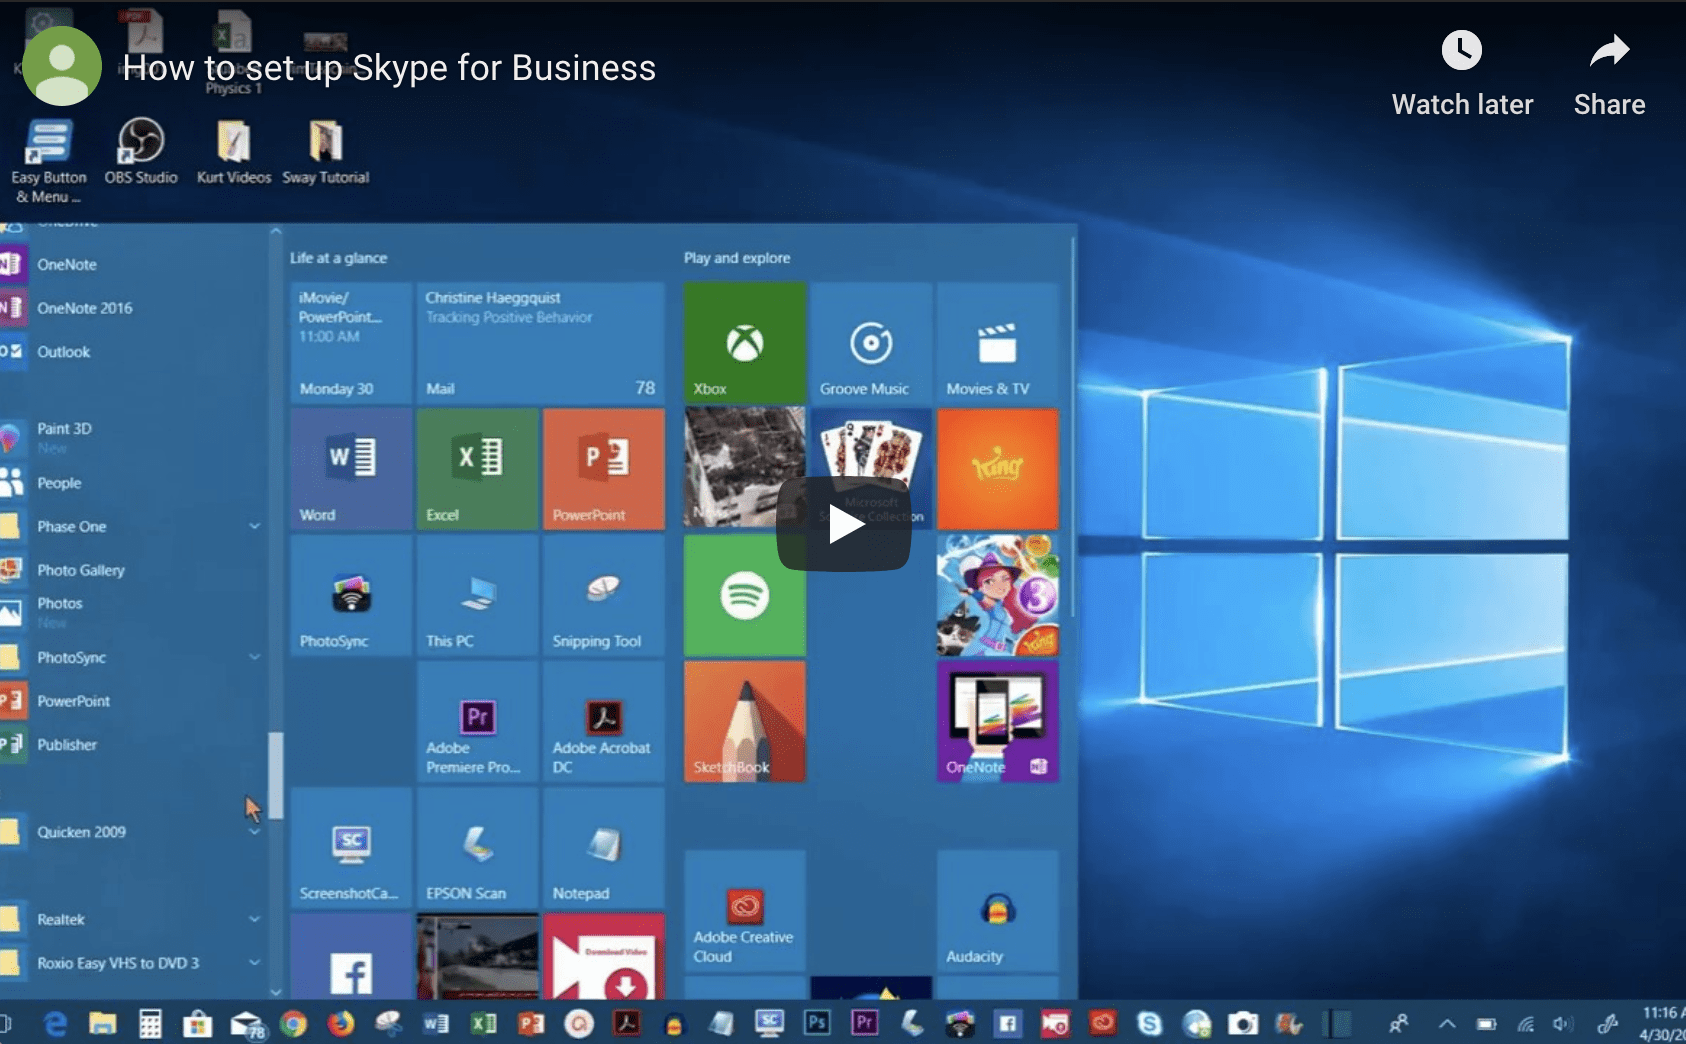Open Adobe Creative Cloud tile
This screenshot has width=1686, height=1044.
pyautogui.click(x=745, y=910)
